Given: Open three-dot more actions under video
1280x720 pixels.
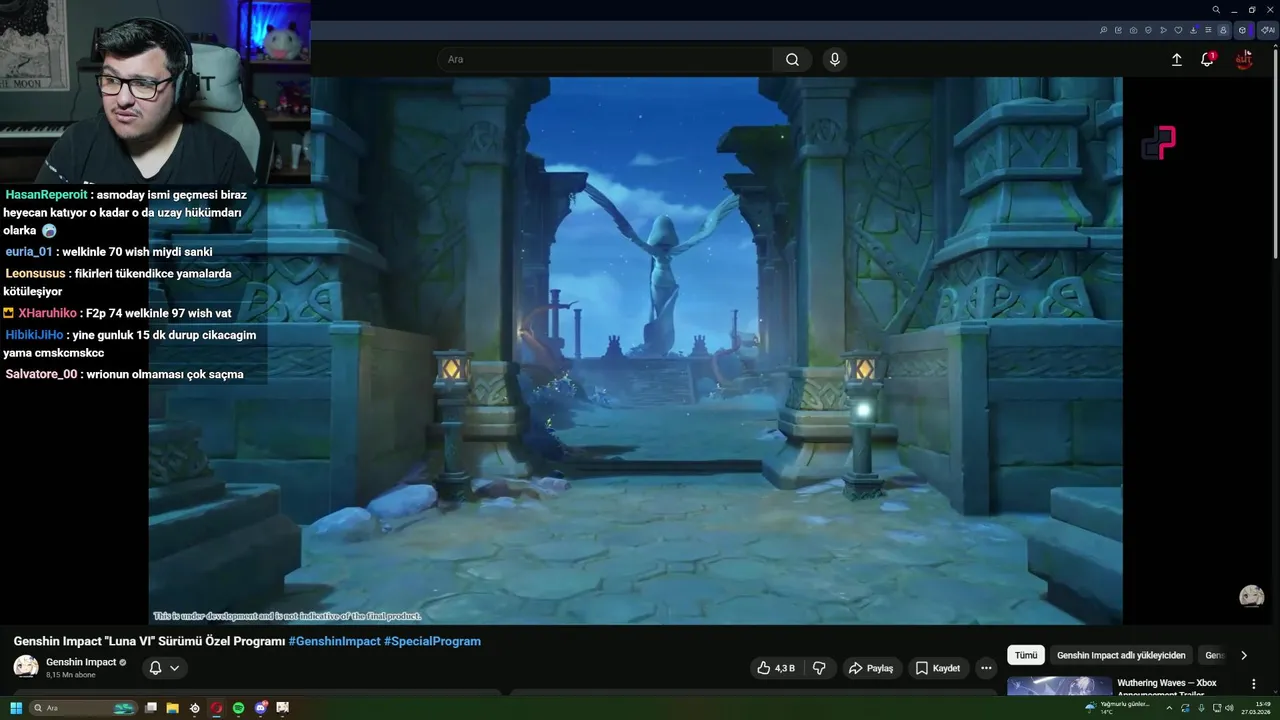Looking at the screenshot, I should coord(986,668).
